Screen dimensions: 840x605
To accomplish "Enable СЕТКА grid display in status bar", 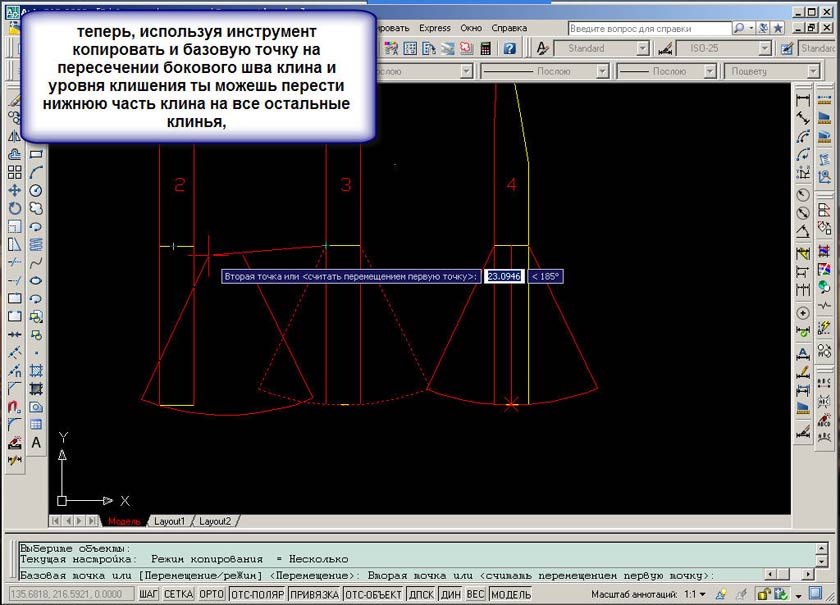I will pyautogui.click(x=179, y=594).
